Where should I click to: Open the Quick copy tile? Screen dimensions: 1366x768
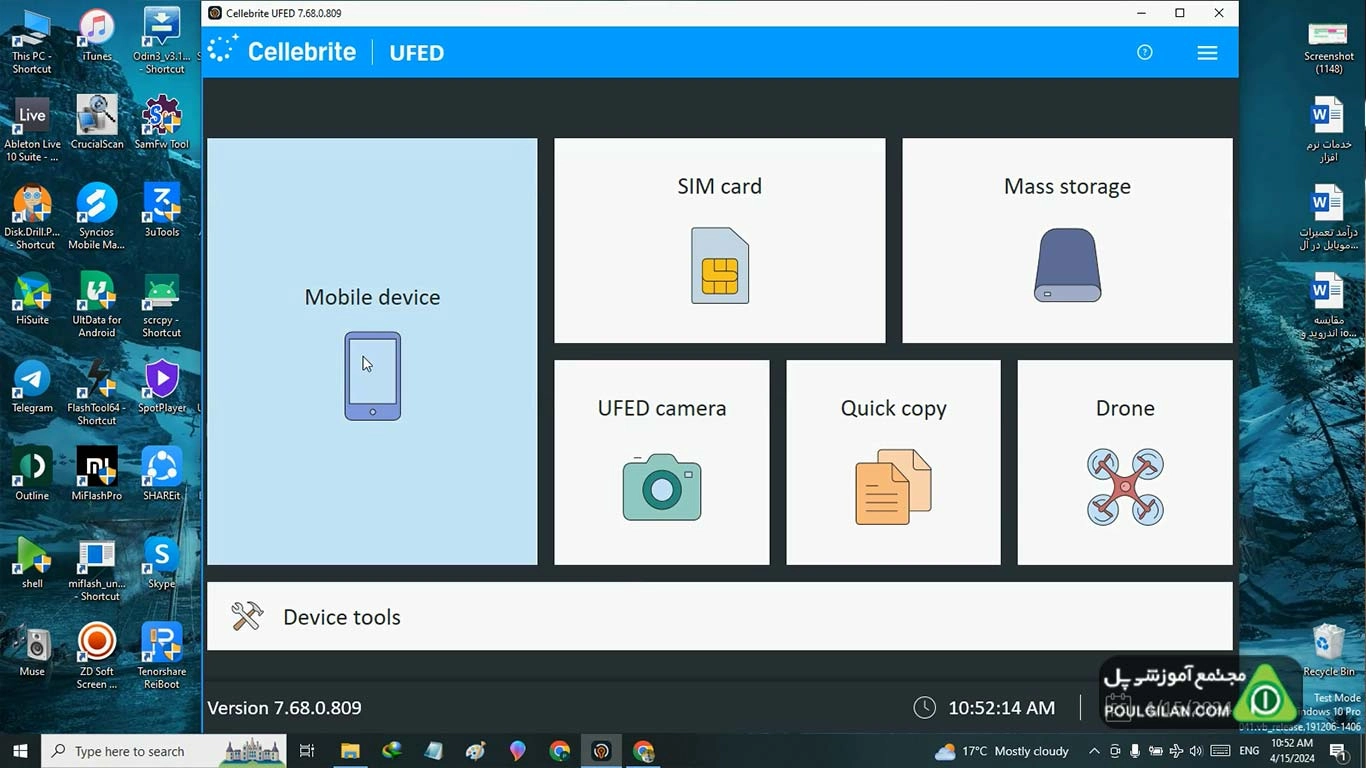coord(893,462)
